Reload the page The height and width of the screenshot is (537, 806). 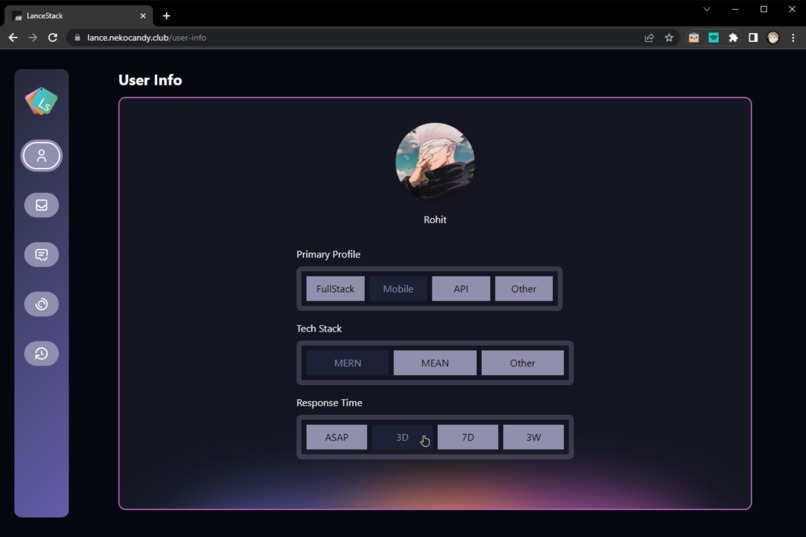point(52,38)
